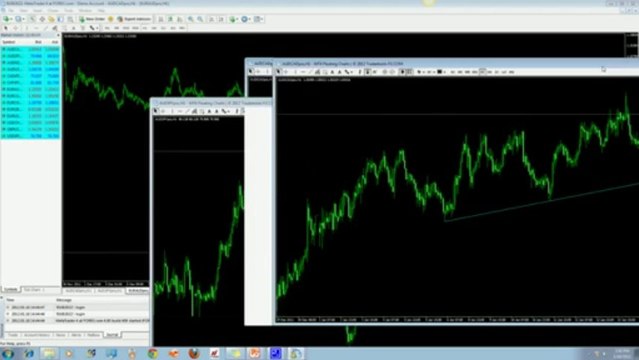639x360 pixels.
Task: Toggle the Market Watch panel icon
Action: (x=32, y=19)
